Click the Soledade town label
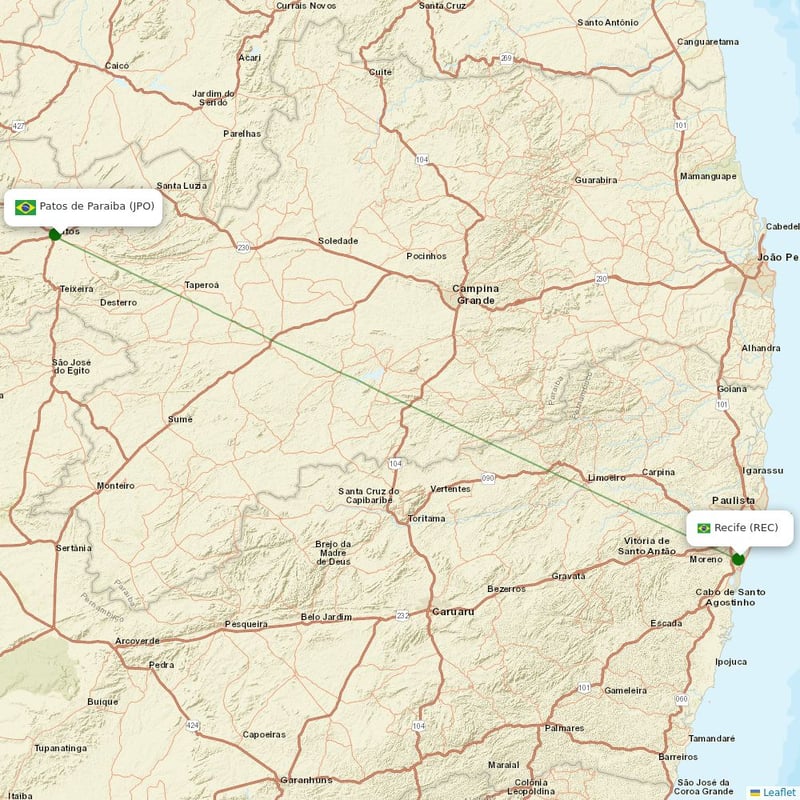The height and width of the screenshot is (800, 800). [x=338, y=241]
